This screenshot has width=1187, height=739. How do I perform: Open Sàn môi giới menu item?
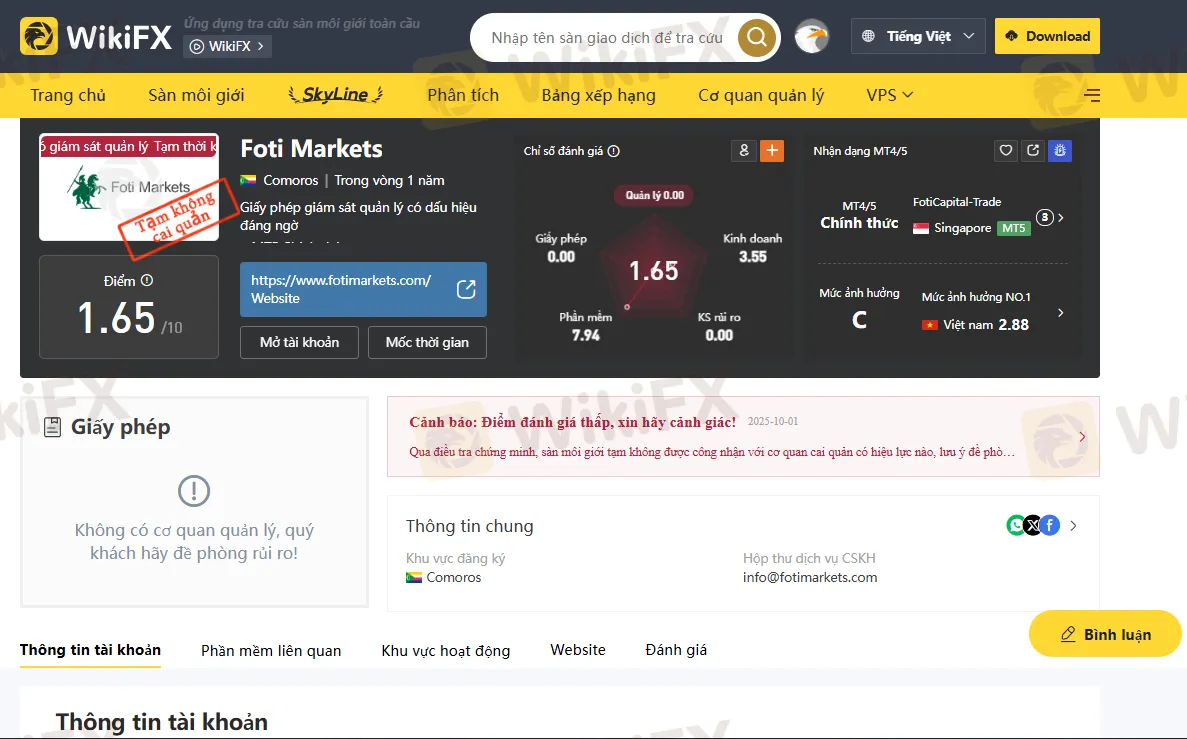point(196,95)
